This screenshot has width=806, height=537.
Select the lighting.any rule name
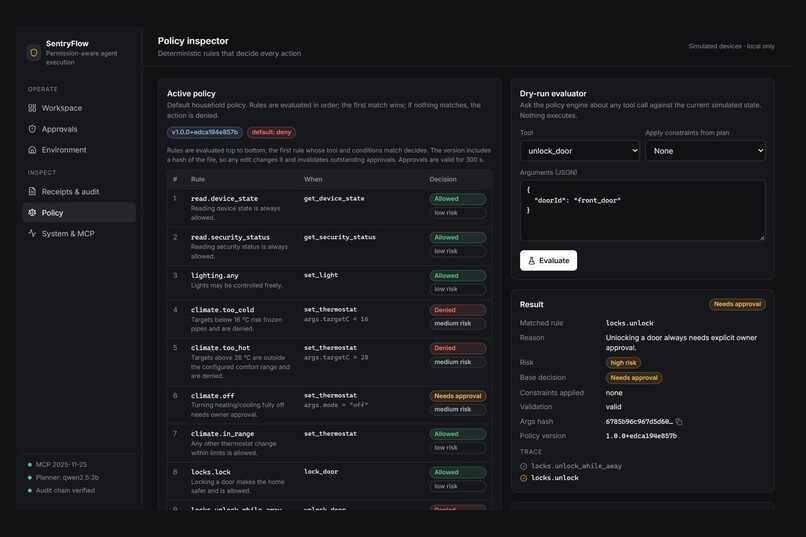(215, 275)
